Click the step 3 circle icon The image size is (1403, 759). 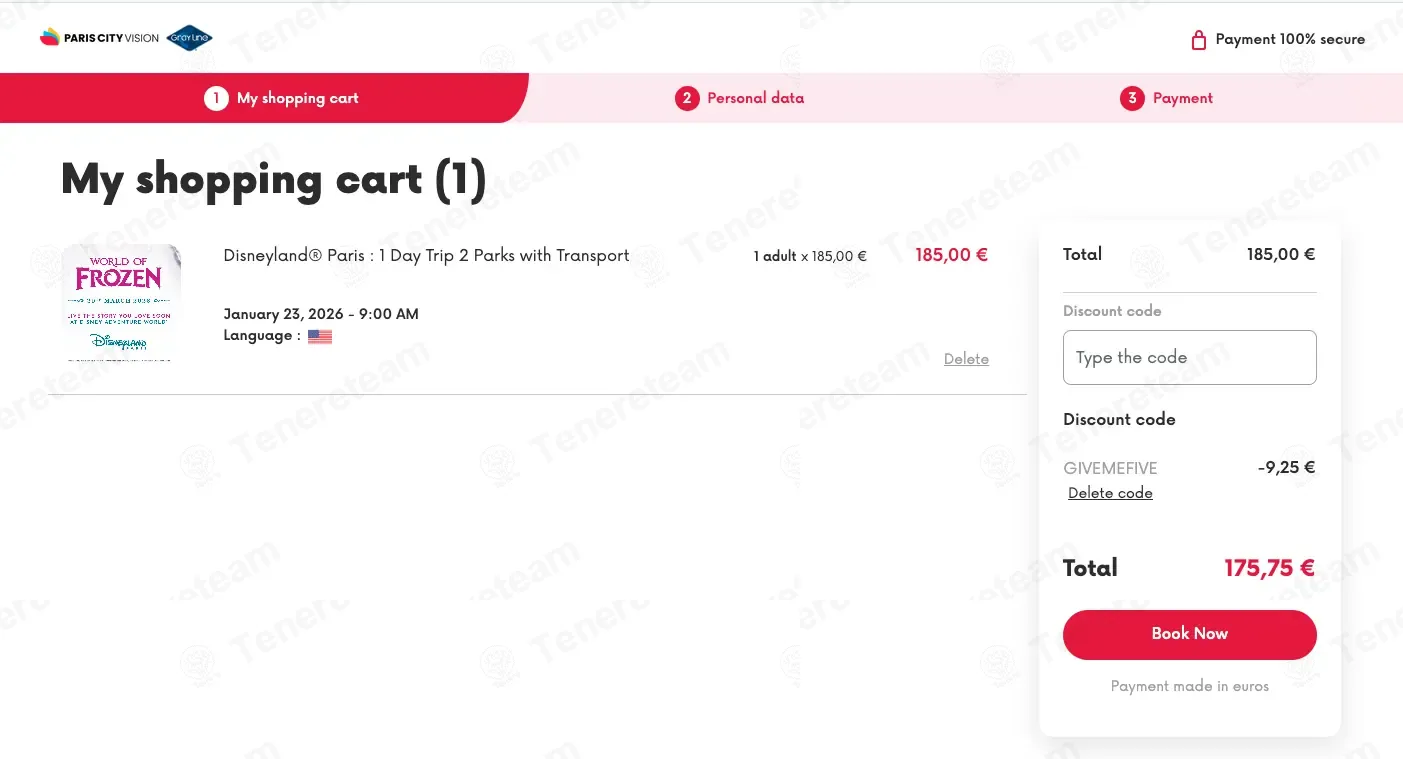point(1132,98)
